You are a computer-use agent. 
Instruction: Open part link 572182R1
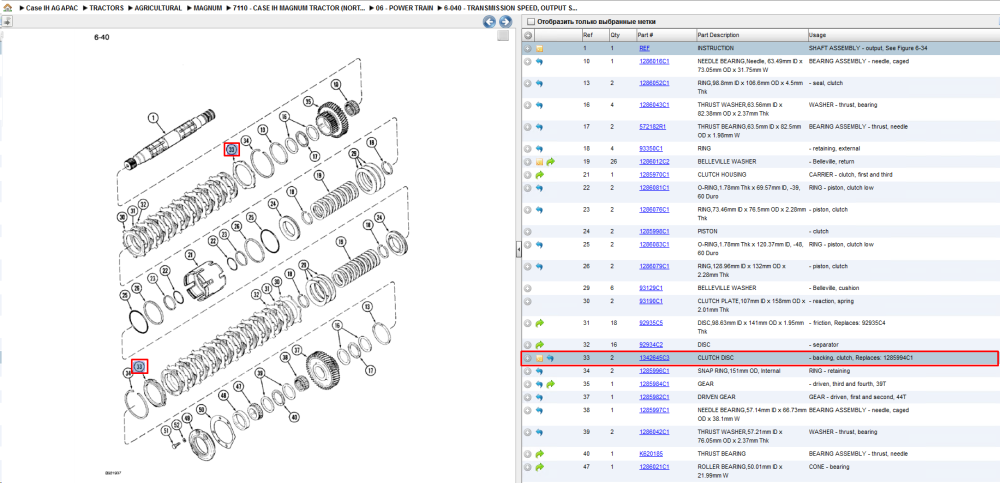coord(652,127)
